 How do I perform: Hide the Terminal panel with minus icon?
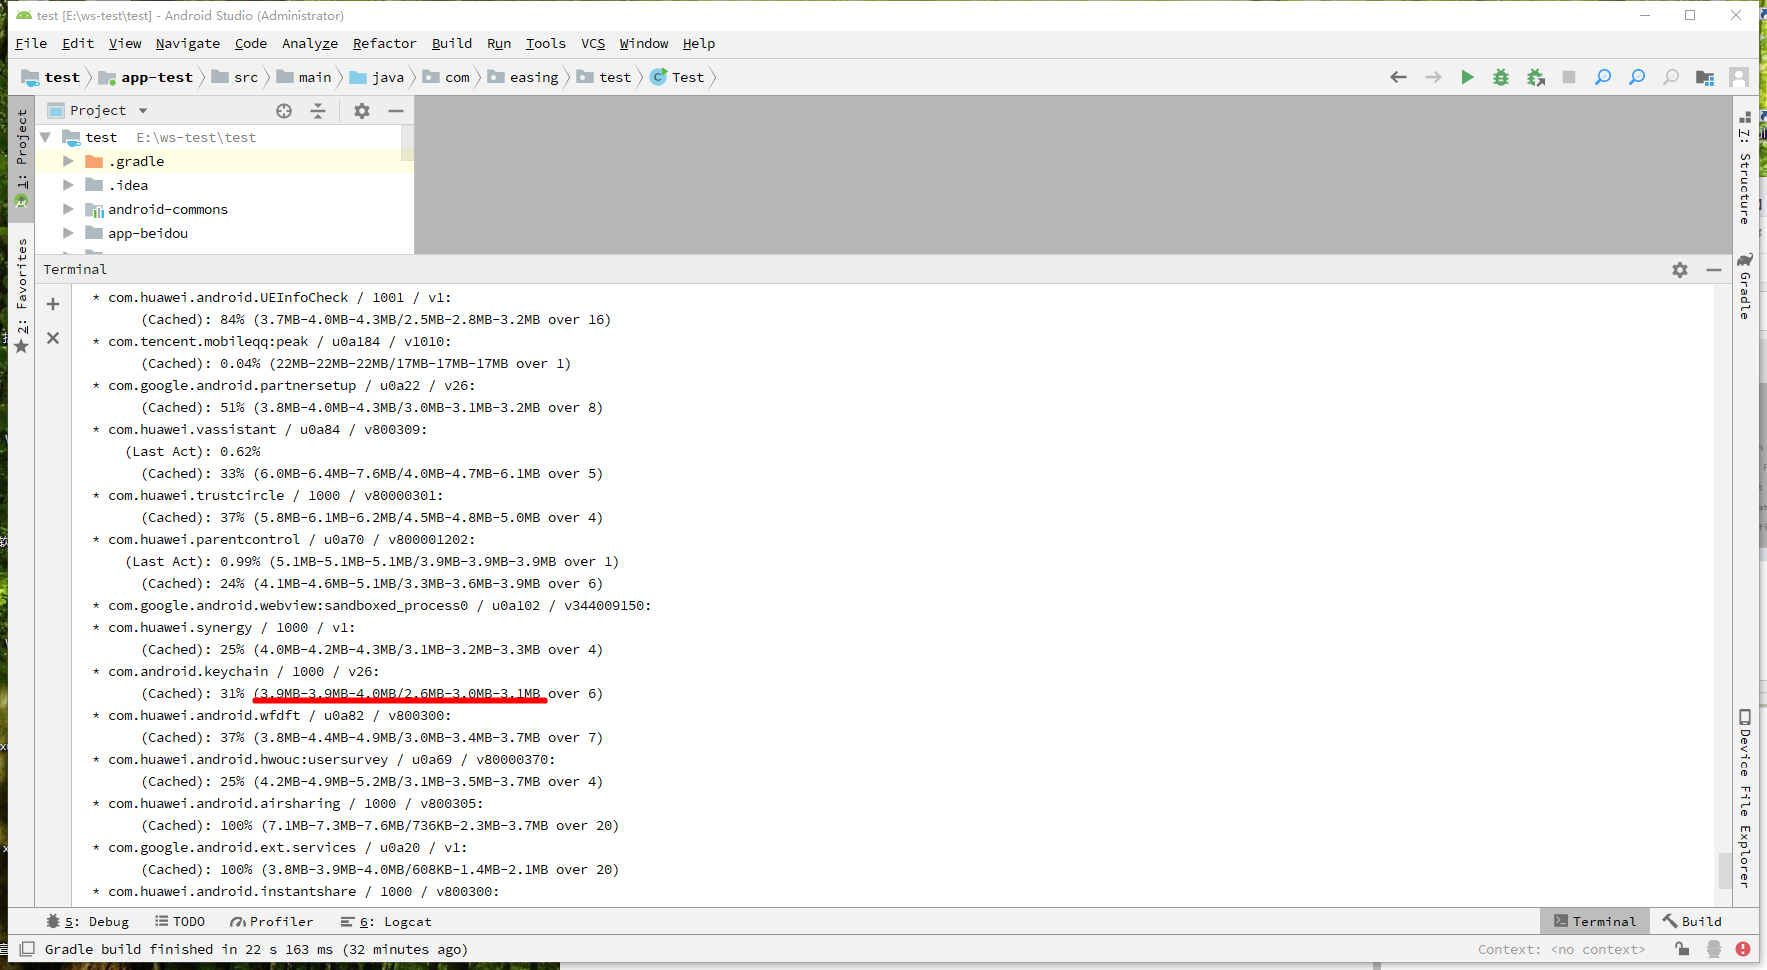click(x=1714, y=270)
